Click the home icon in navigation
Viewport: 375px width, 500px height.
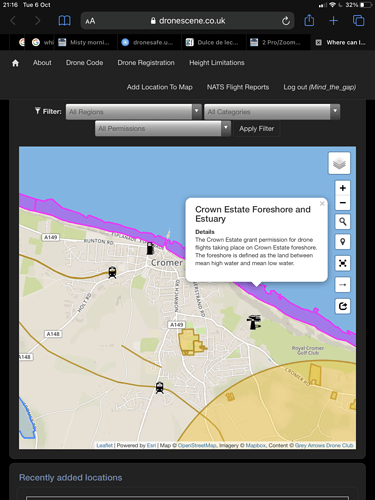click(15, 63)
